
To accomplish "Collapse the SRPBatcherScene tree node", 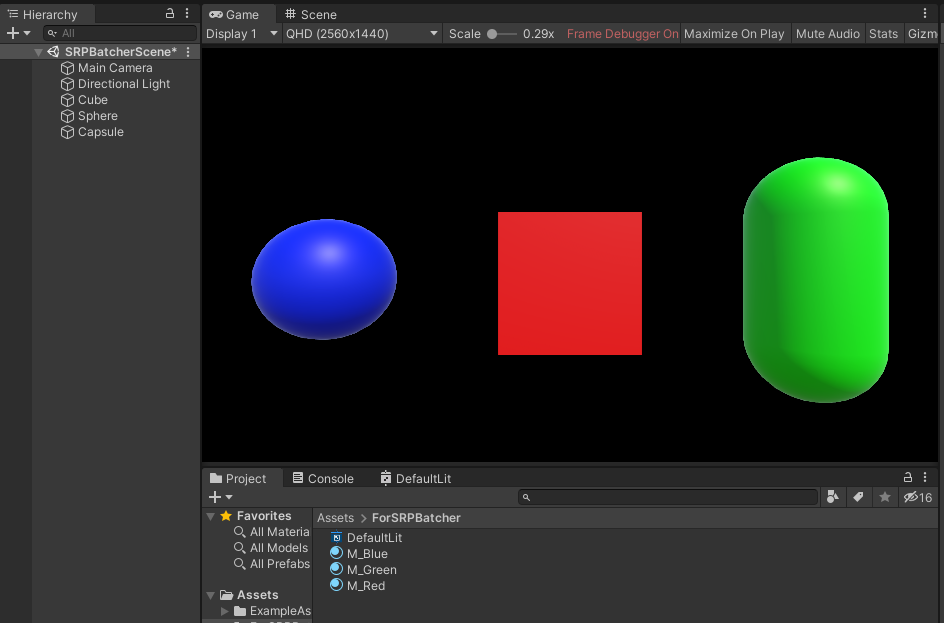I will click(39, 52).
